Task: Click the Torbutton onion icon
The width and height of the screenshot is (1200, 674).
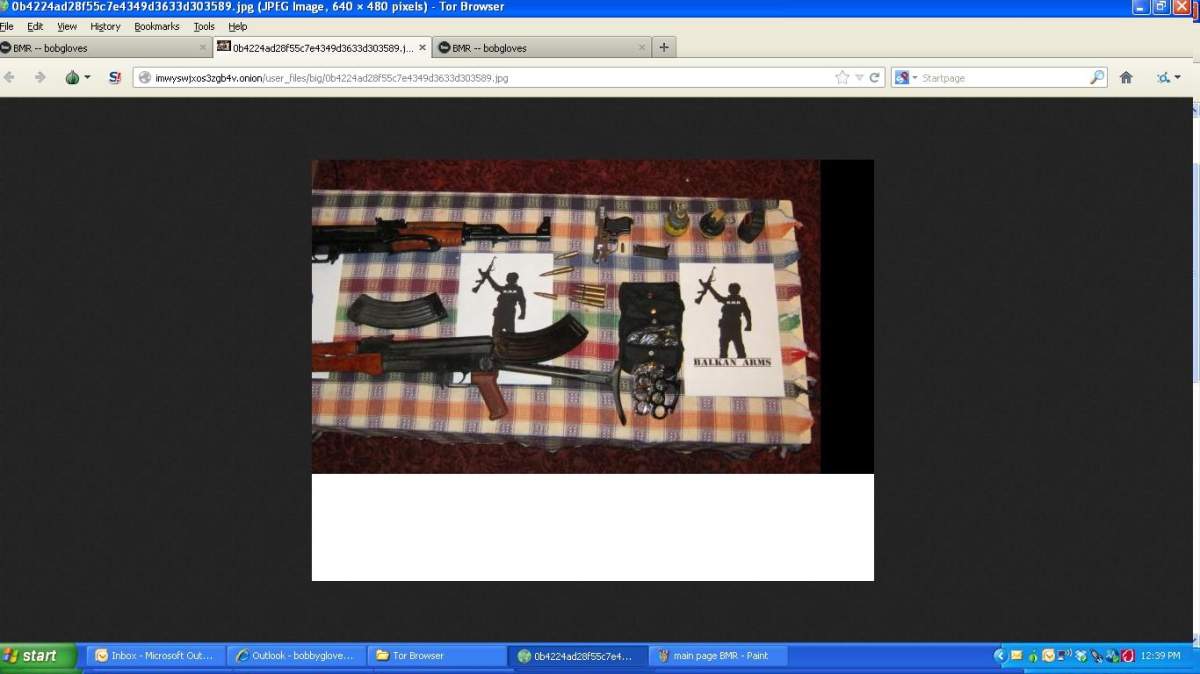Action: (72, 77)
